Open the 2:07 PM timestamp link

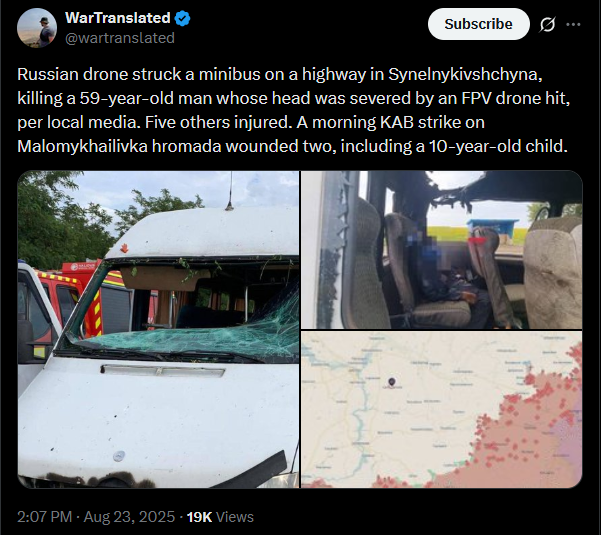(44, 517)
